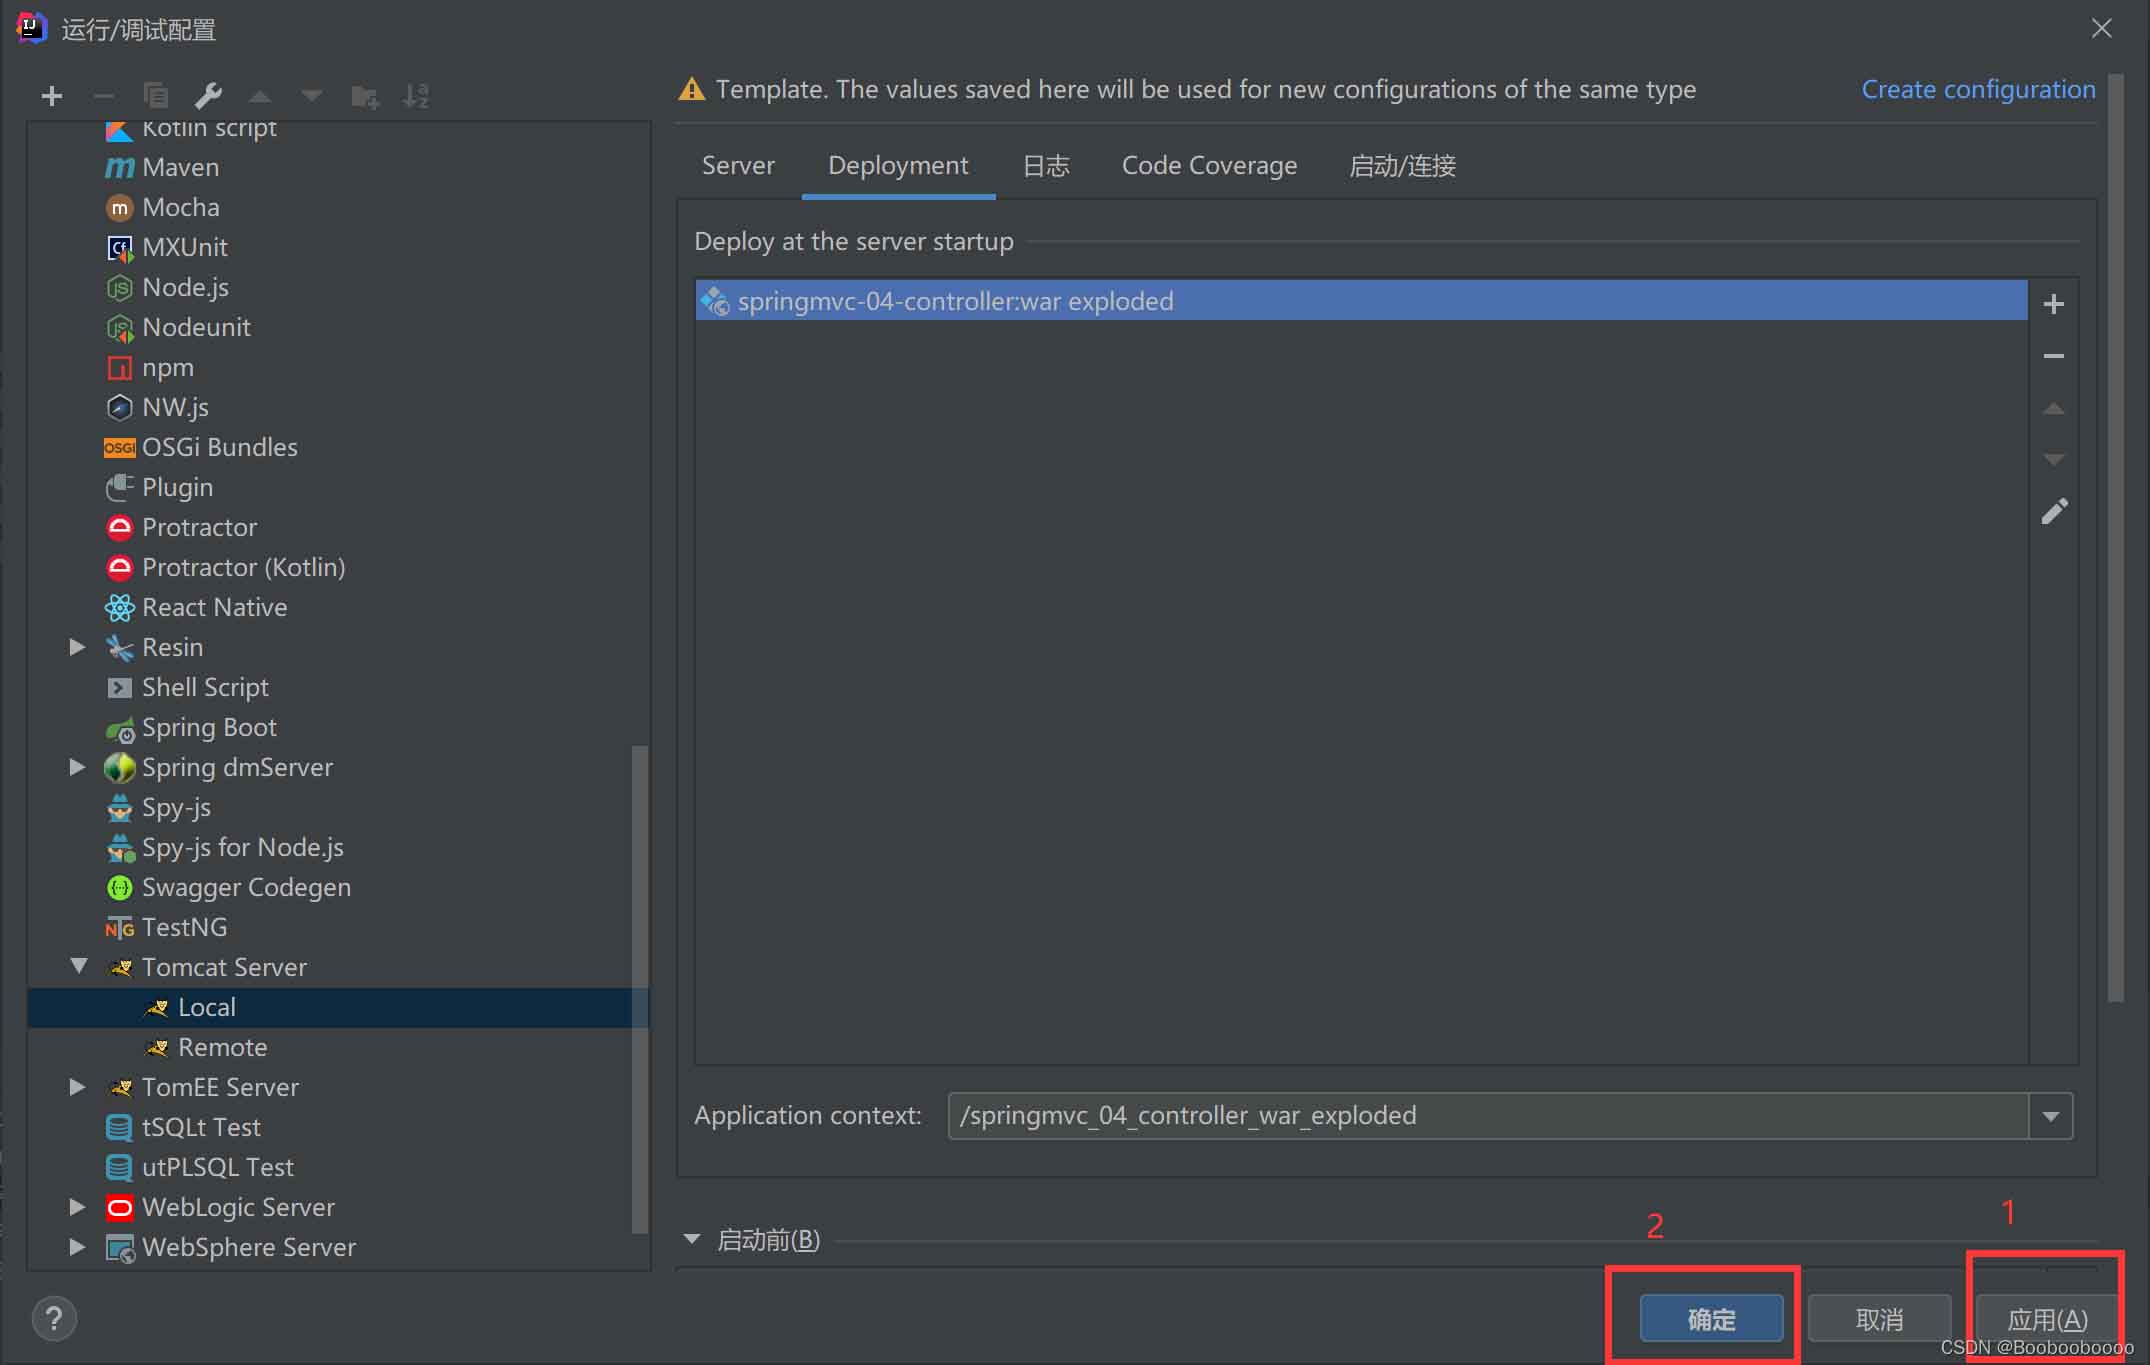
Task: Move artifact down arrow in deployment list
Action: pyautogui.click(x=2054, y=460)
